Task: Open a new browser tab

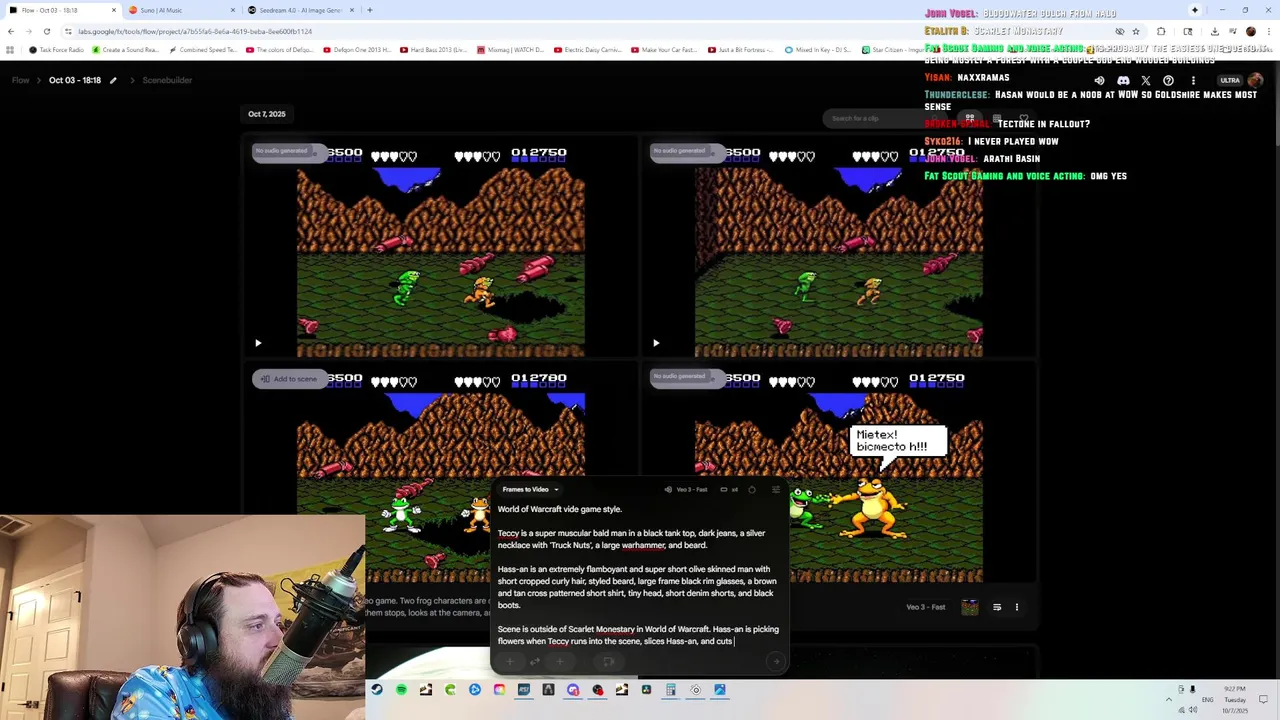Action: pyautogui.click(x=369, y=10)
